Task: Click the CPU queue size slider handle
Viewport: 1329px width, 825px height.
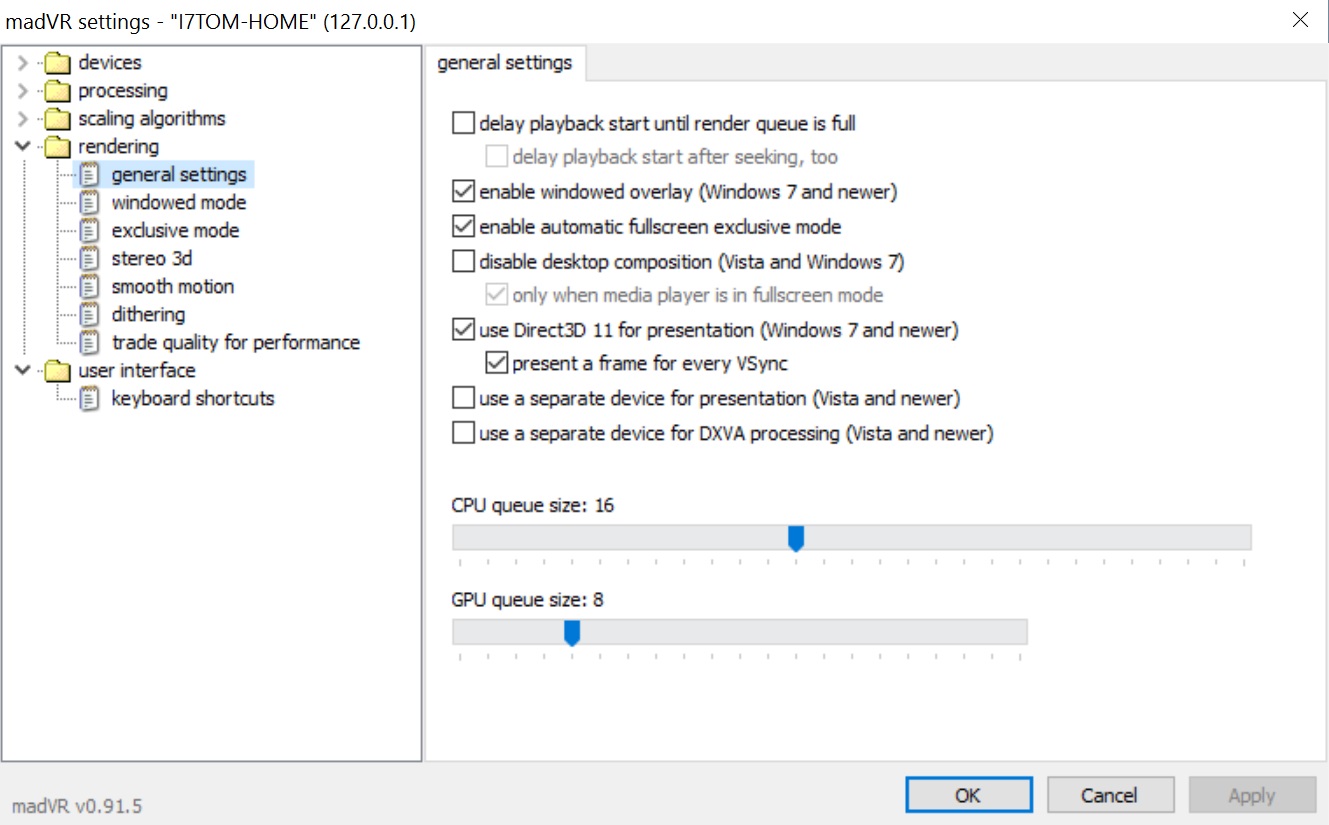Action: (x=796, y=539)
